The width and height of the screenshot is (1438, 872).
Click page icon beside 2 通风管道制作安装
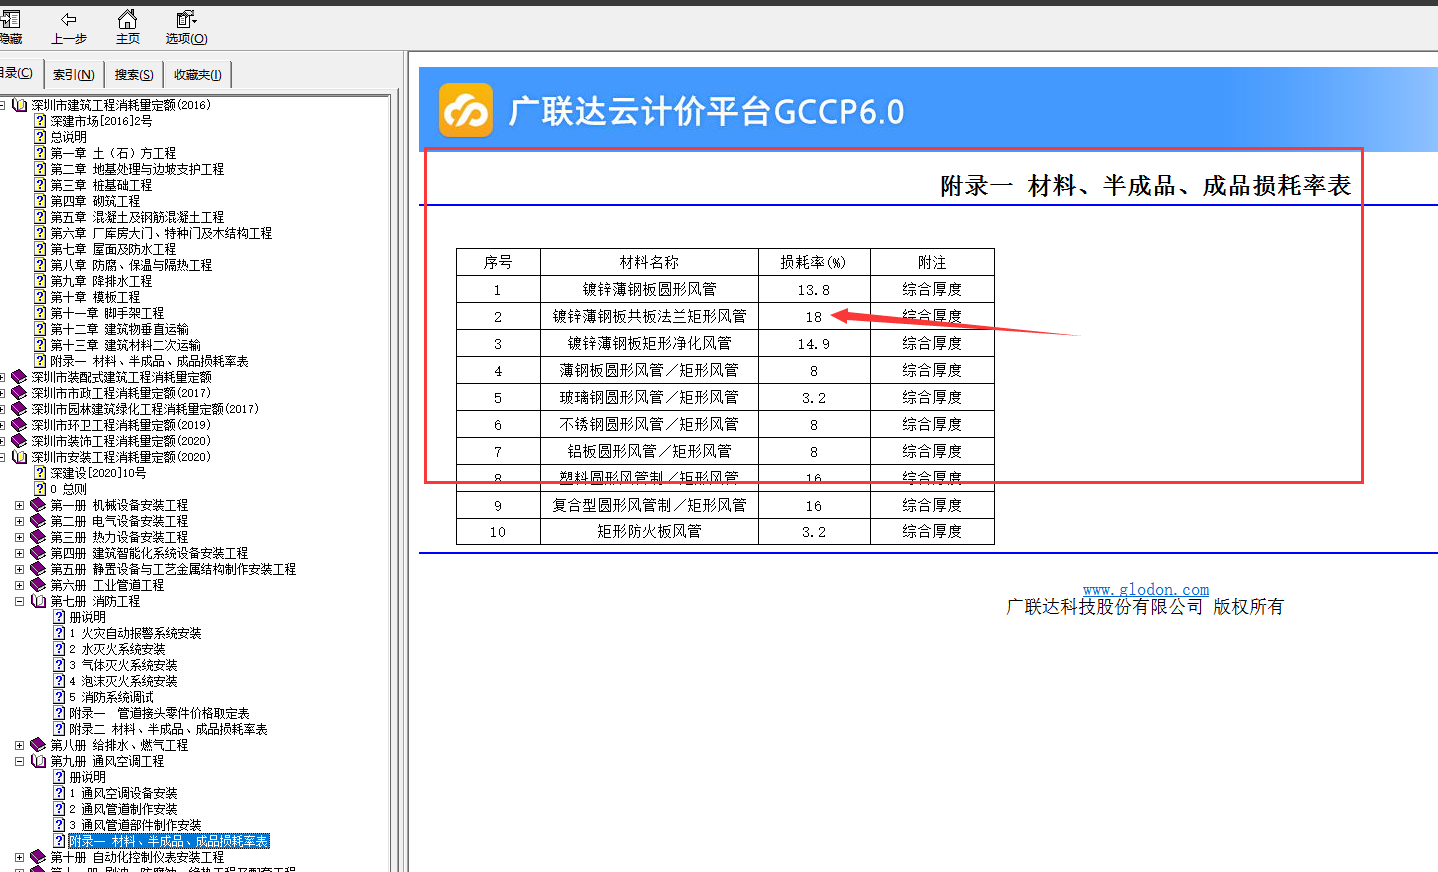click(x=59, y=809)
